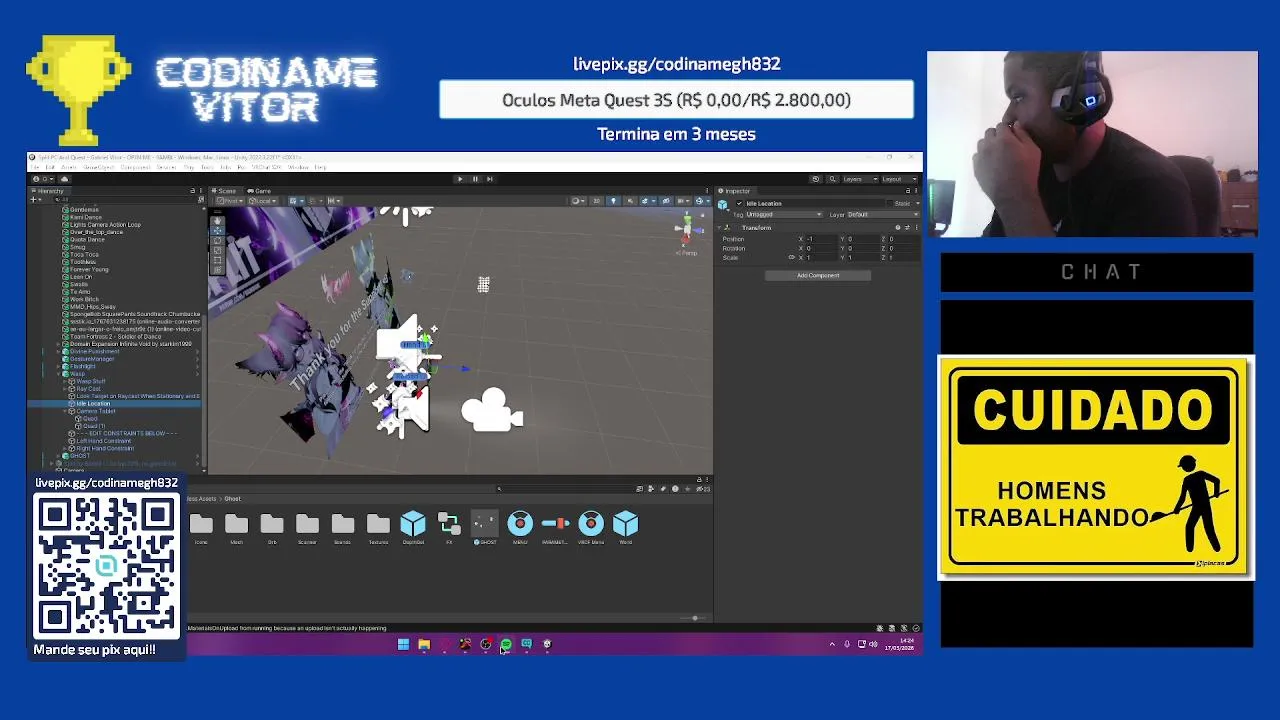Select the VRCF Menu asset

pyautogui.click(x=591, y=527)
